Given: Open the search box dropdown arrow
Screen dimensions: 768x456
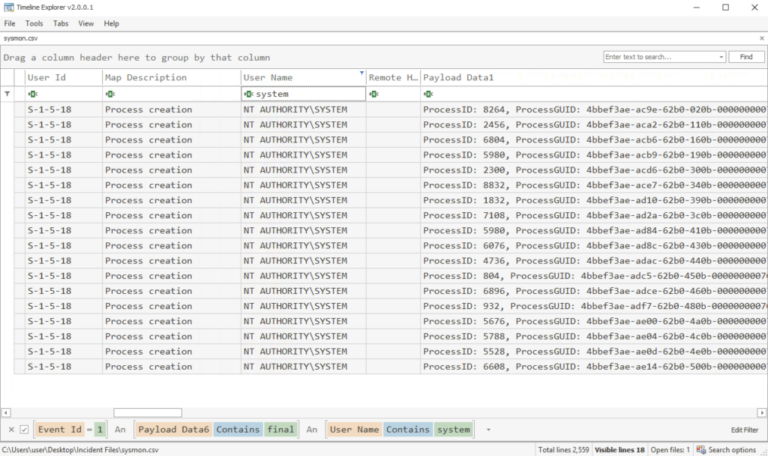Looking at the screenshot, I should (721, 57).
